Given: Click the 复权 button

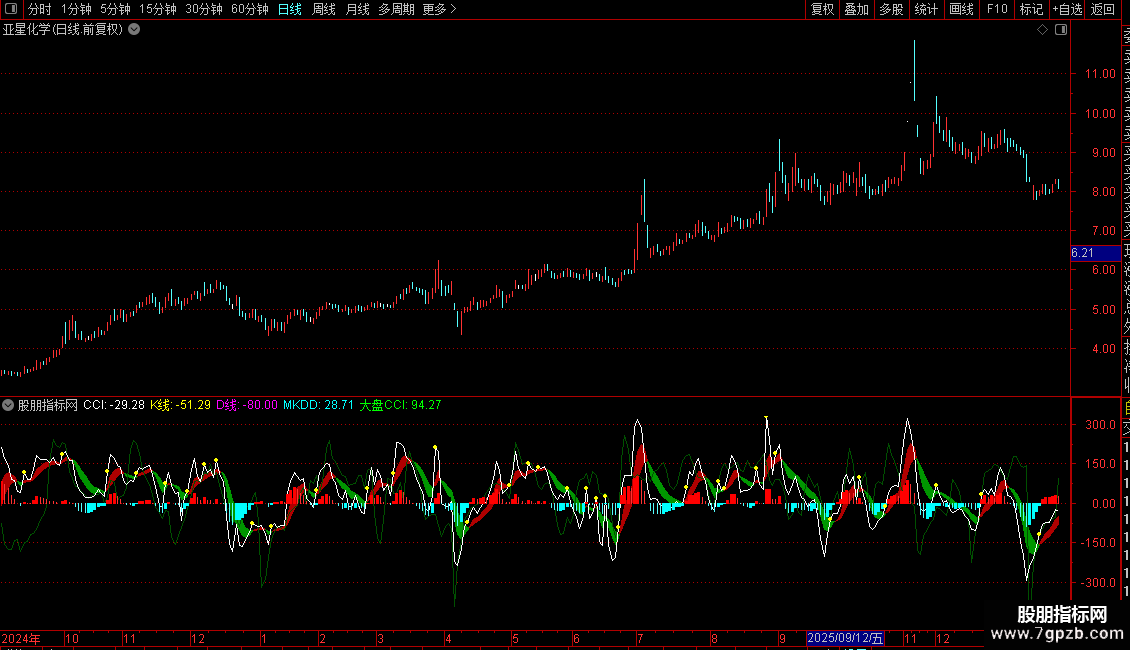Looking at the screenshot, I should pyautogui.click(x=822, y=9).
